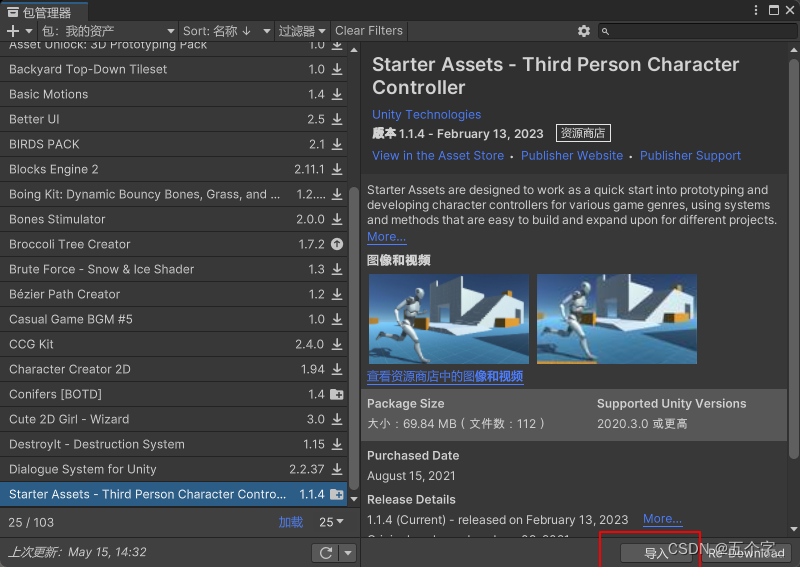The image size is (800, 567).
Task: Click download icon for Casual Game BGM #5
Action: pyautogui.click(x=337, y=319)
